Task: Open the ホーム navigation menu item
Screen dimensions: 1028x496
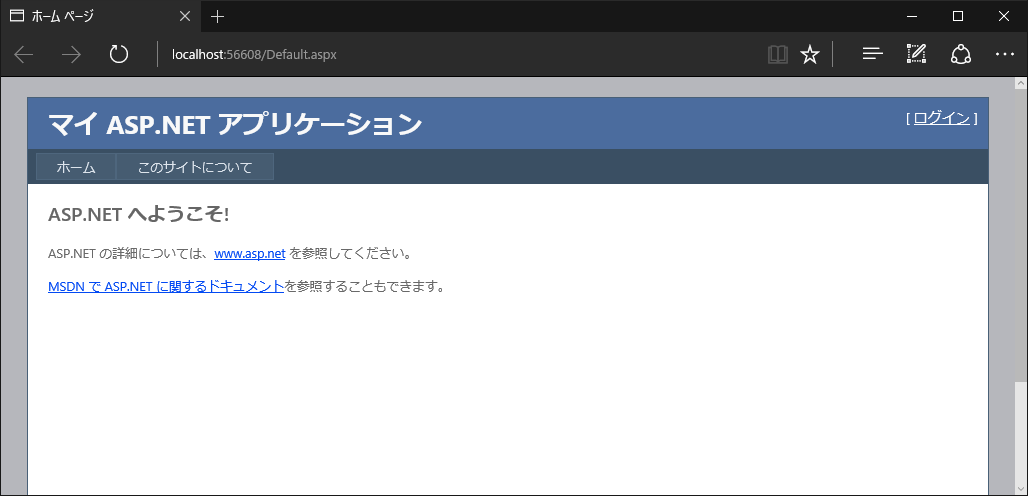Action: [x=76, y=167]
